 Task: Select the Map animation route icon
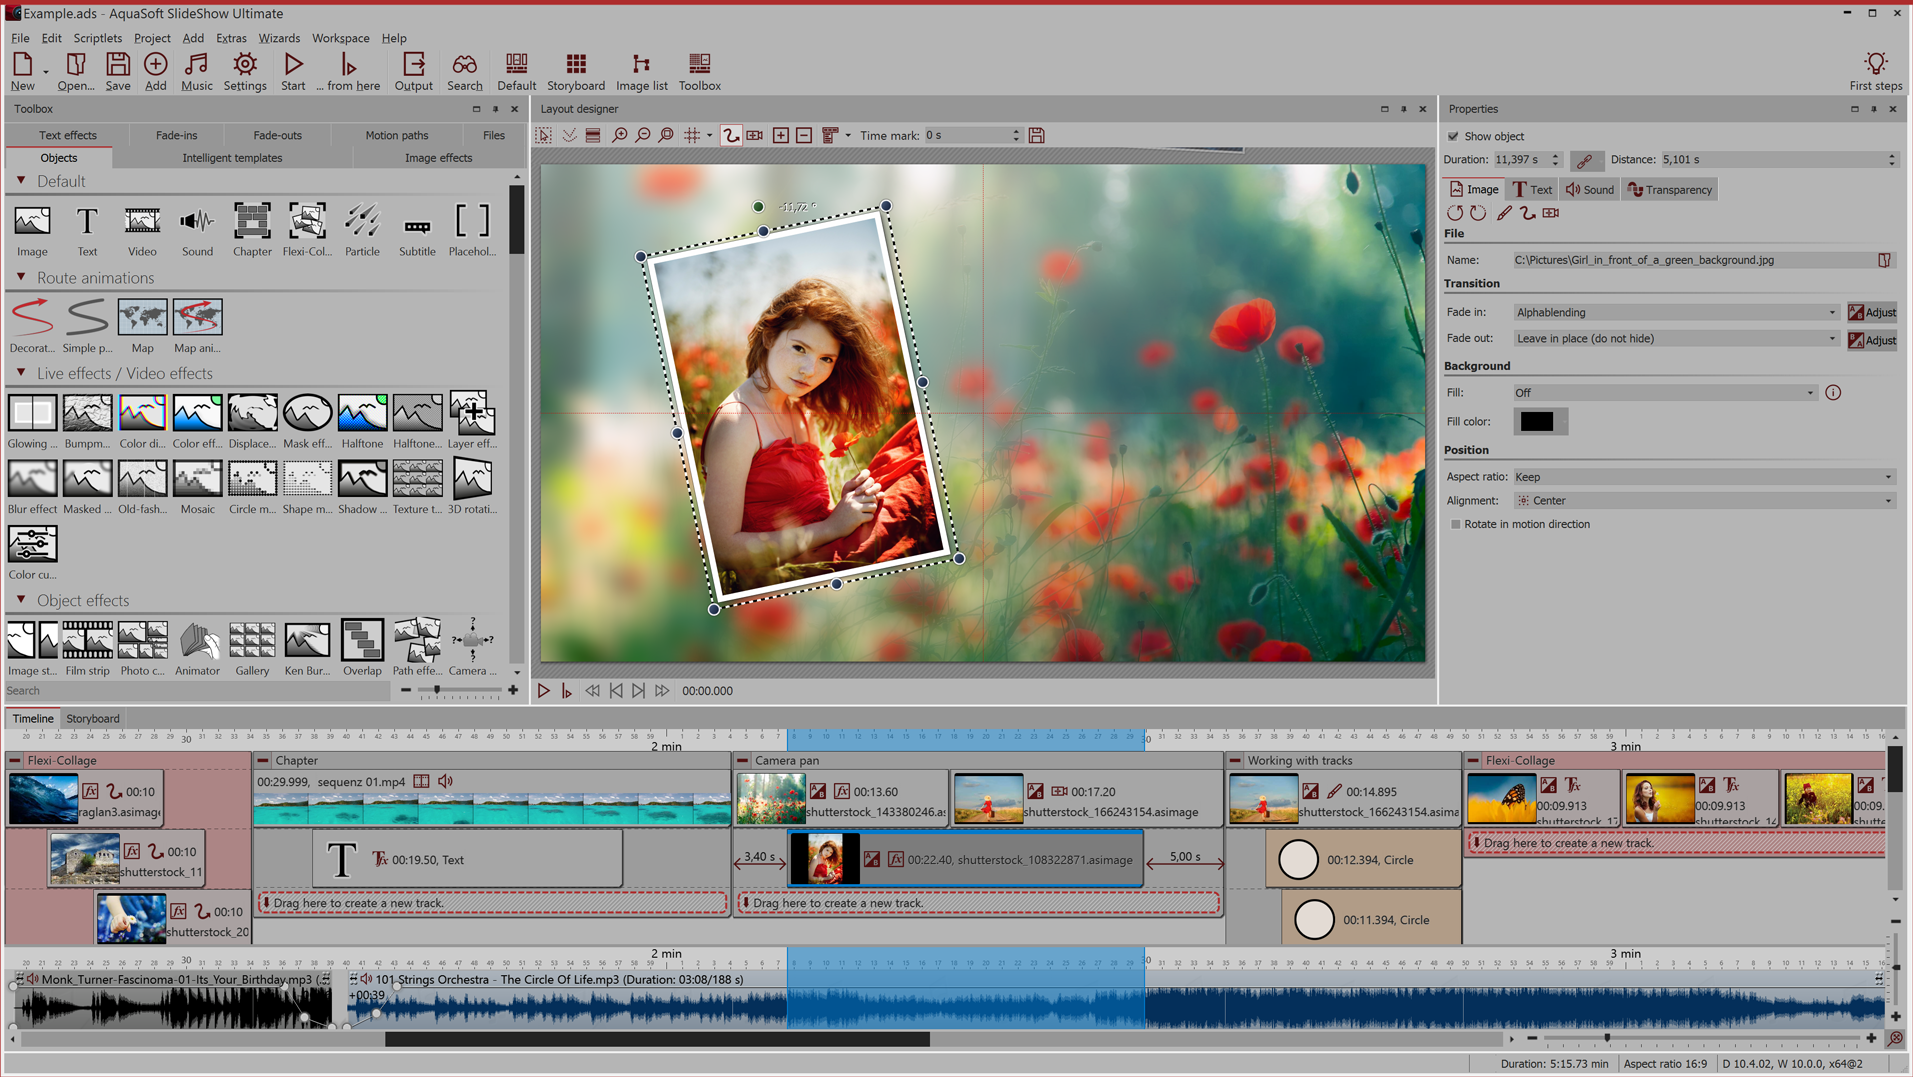(x=197, y=325)
